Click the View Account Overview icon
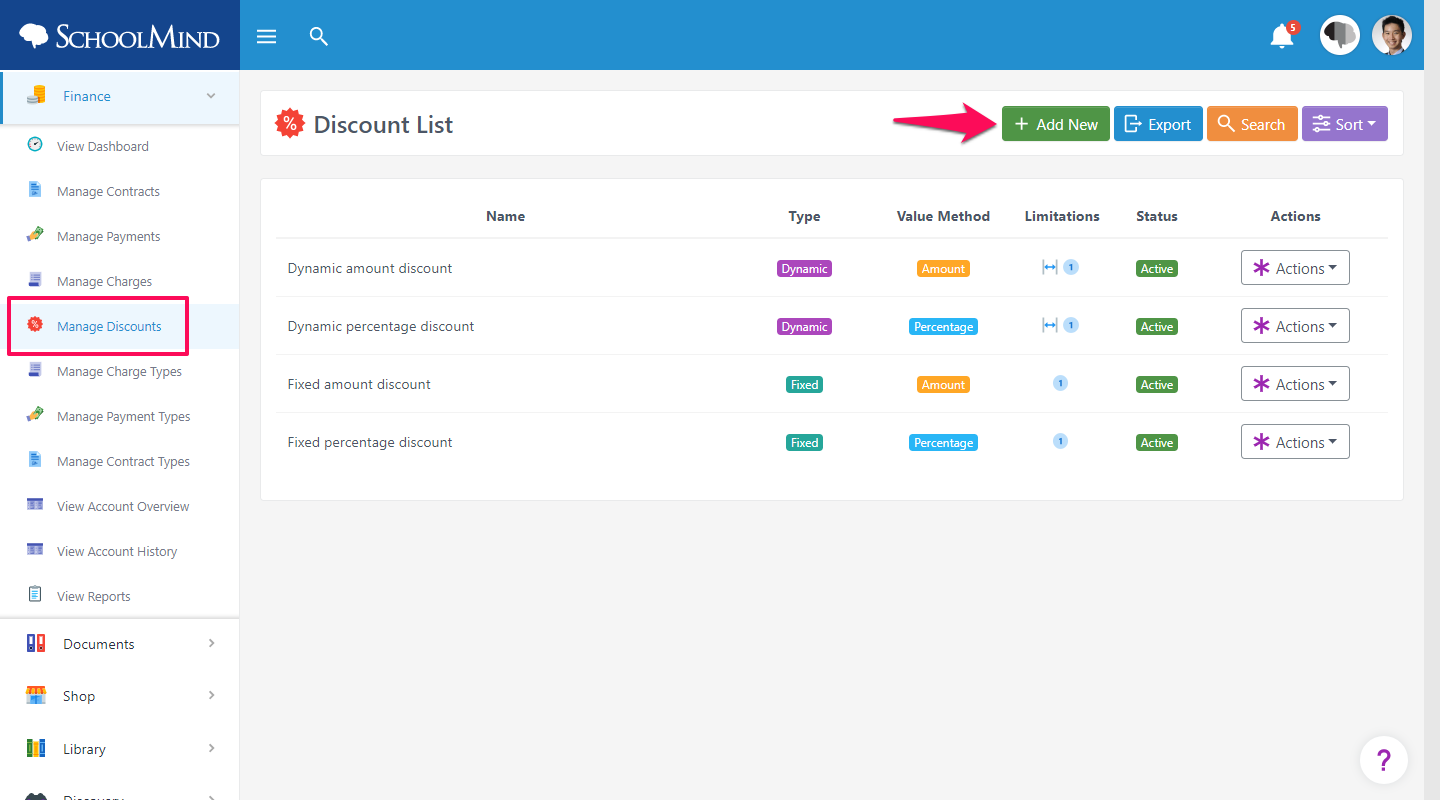 click(x=35, y=505)
